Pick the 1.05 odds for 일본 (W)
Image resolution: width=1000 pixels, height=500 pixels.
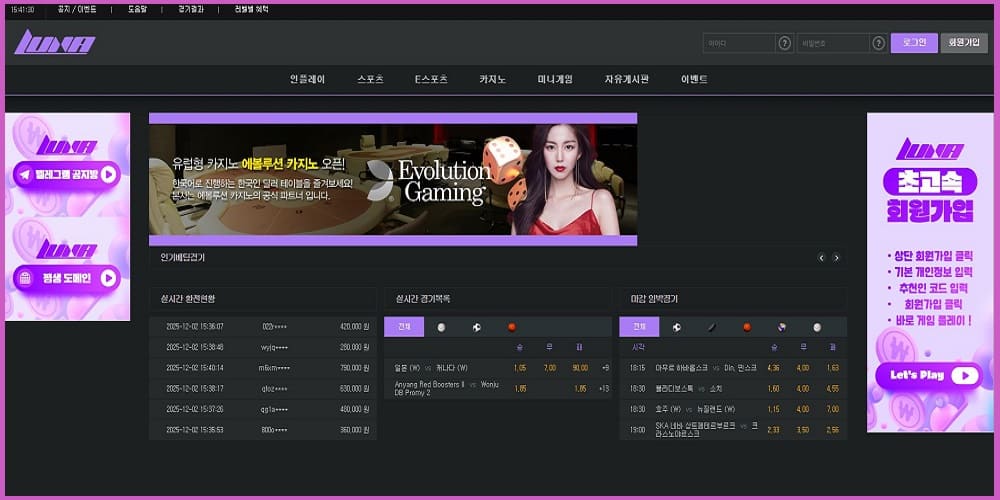point(520,368)
